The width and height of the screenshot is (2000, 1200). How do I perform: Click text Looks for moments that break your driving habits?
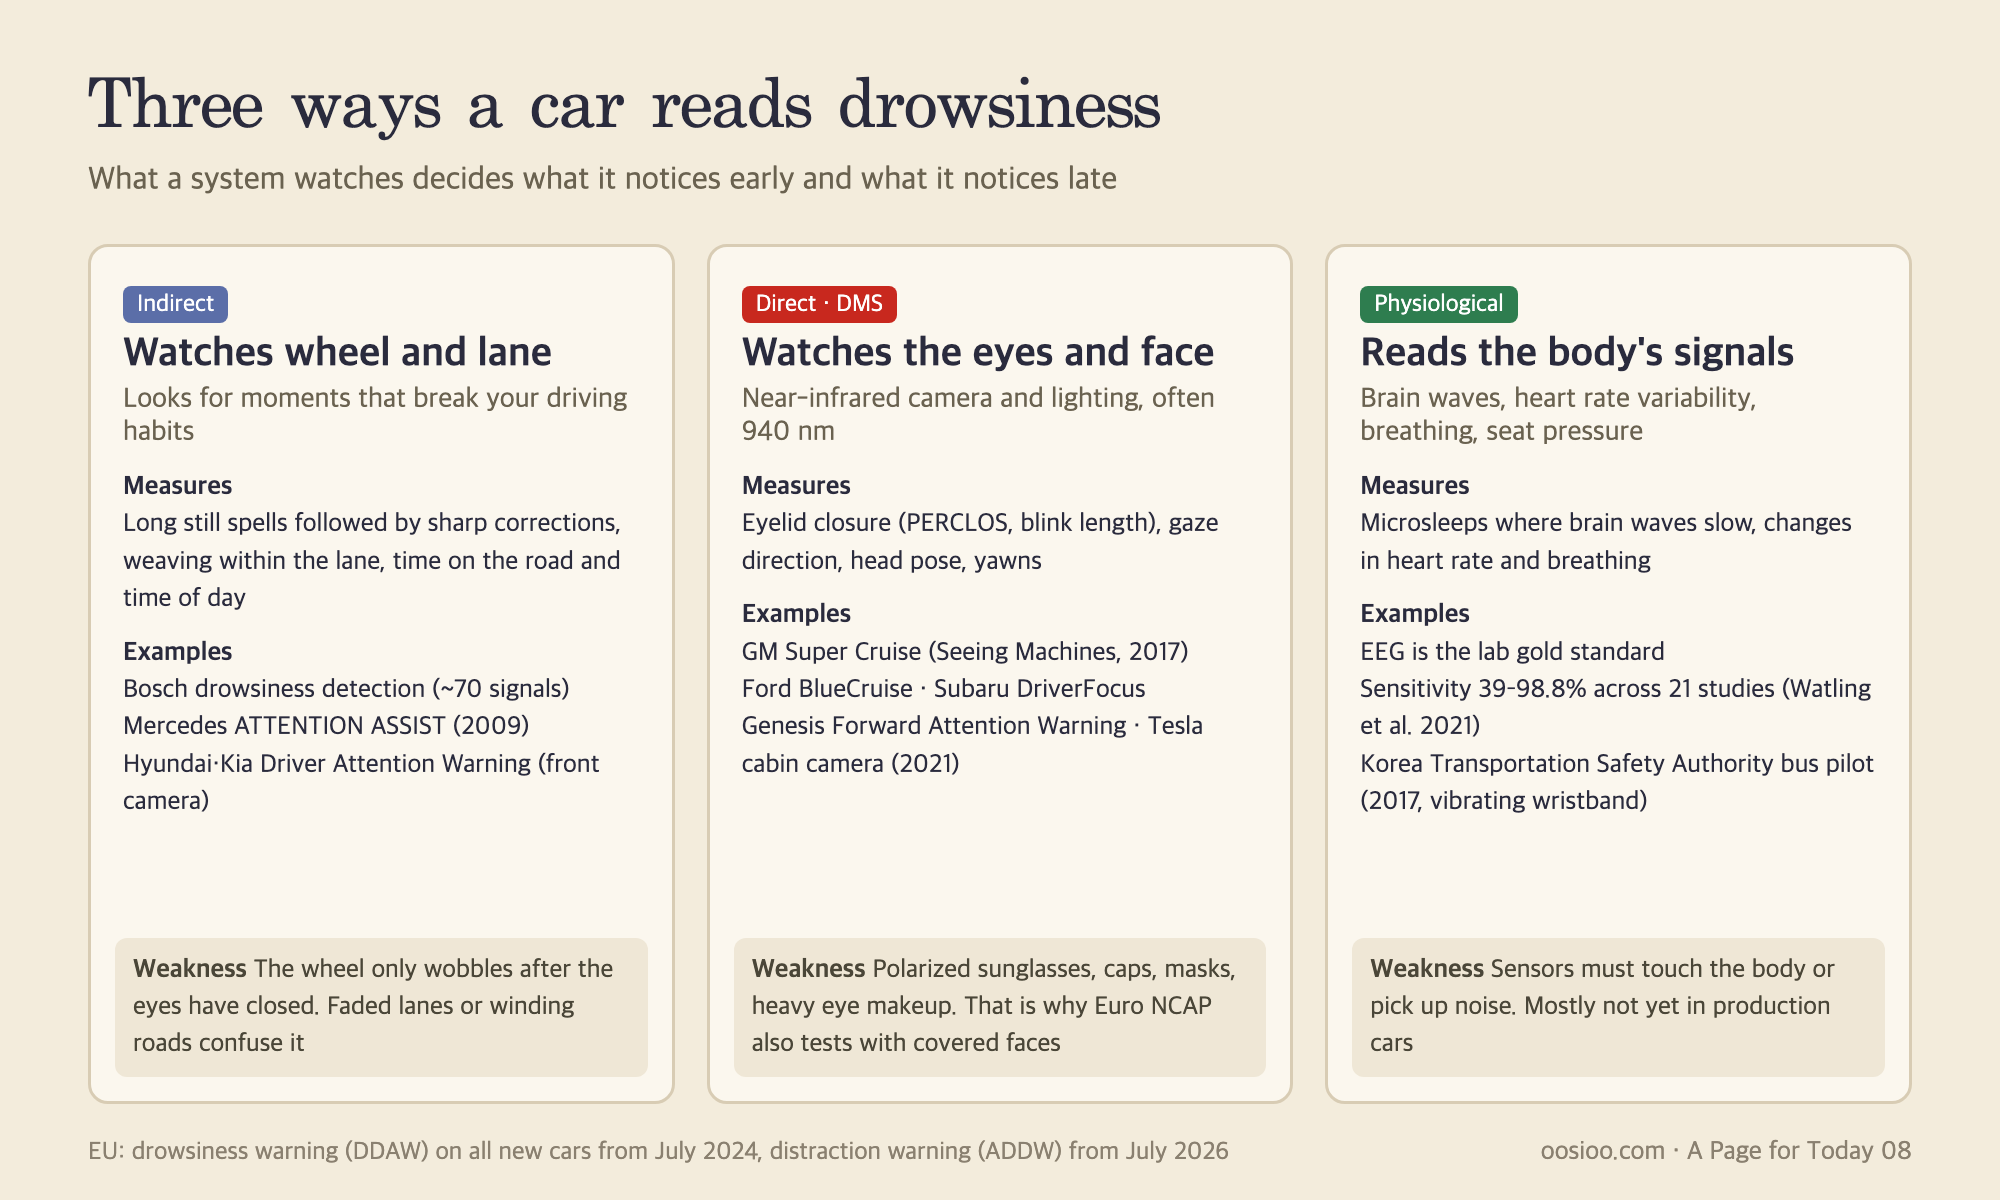tap(375, 414)
